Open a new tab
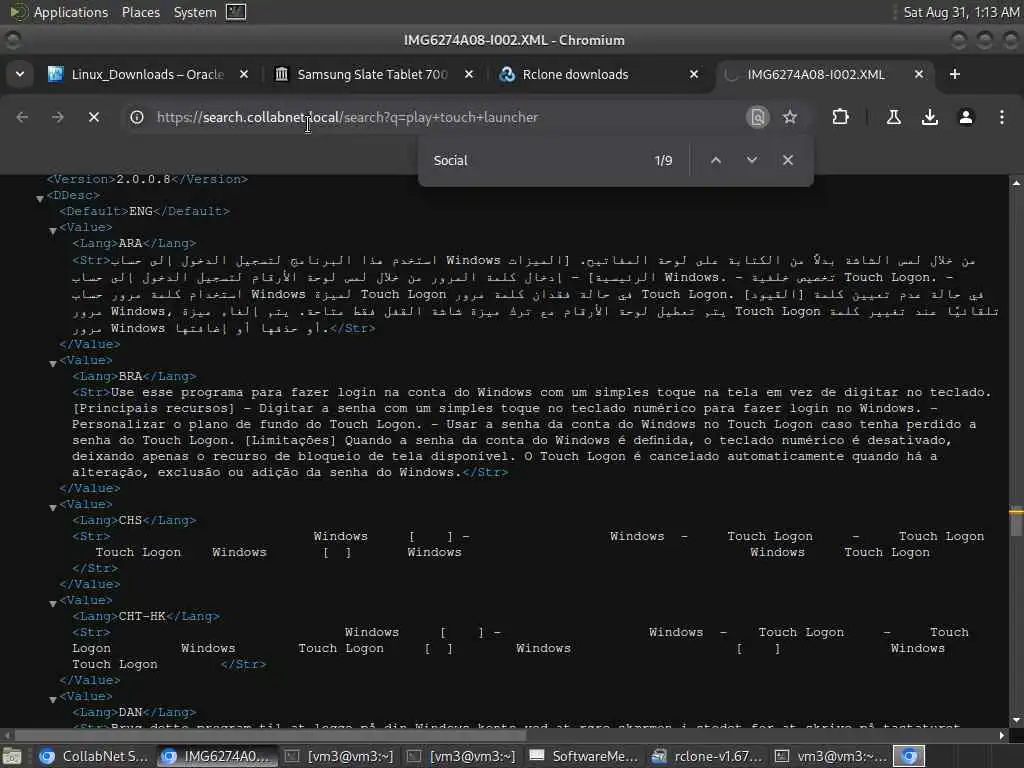Image resolution: width=1024 pixels, height=768 pixels. tap(955, 74)
